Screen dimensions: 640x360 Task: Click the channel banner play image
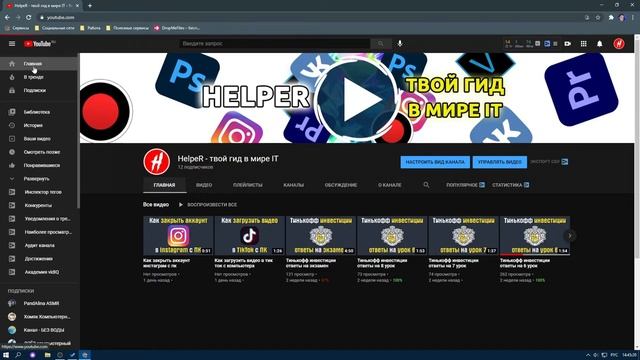[356, 98]
